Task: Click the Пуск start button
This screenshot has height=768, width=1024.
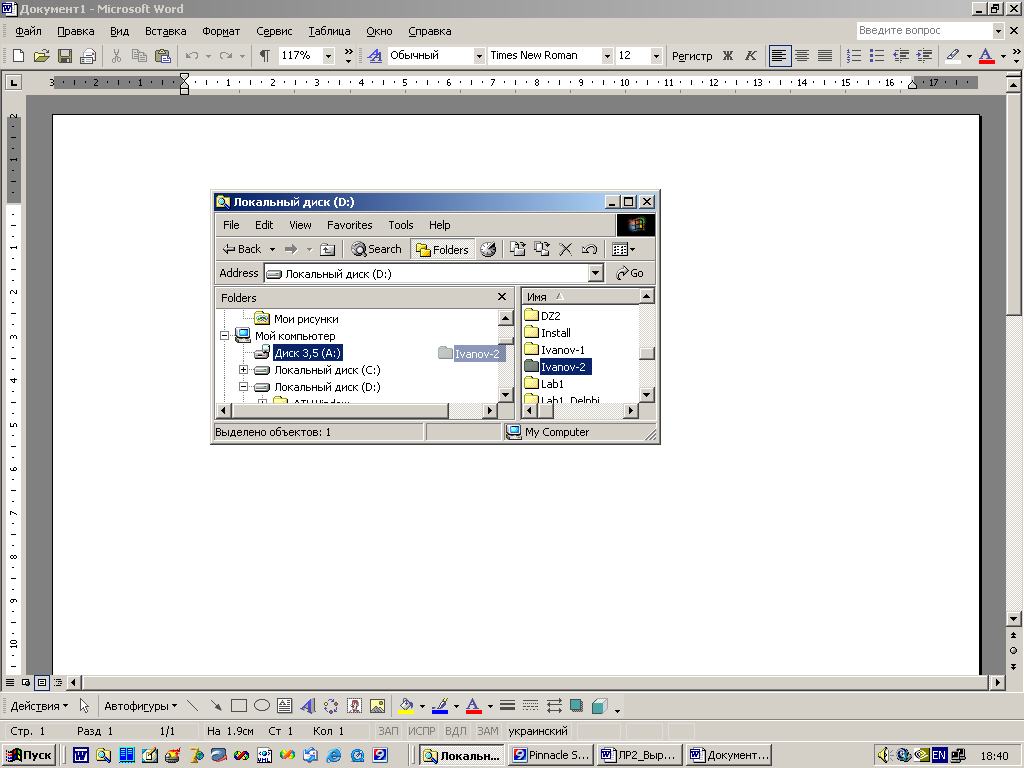Action: tap(29, 755)
